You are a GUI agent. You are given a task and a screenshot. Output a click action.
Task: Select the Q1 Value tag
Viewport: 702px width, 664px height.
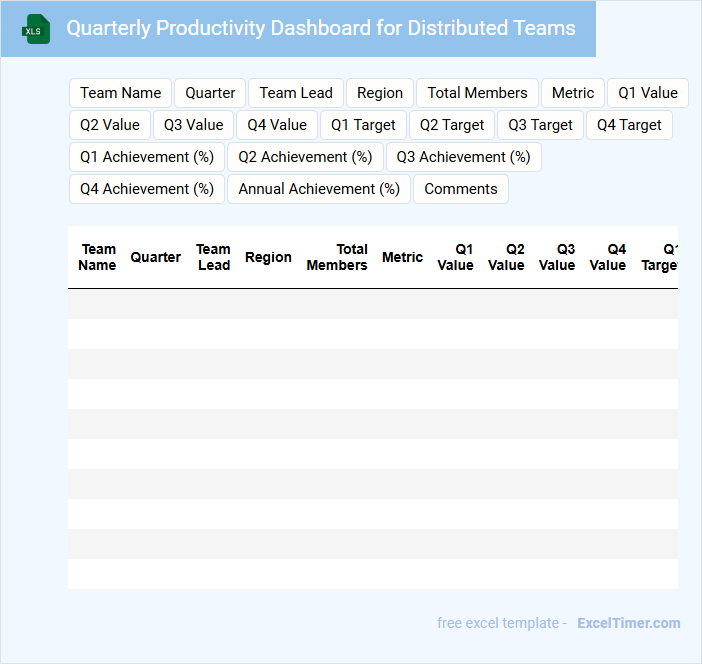(x=647, y=93)
